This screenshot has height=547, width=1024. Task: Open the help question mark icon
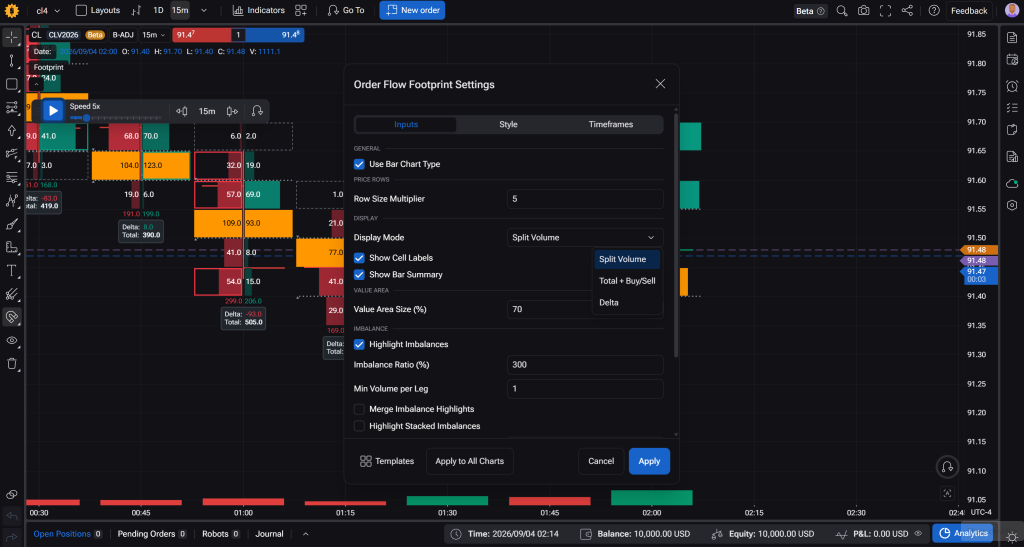tap(934, 10)
